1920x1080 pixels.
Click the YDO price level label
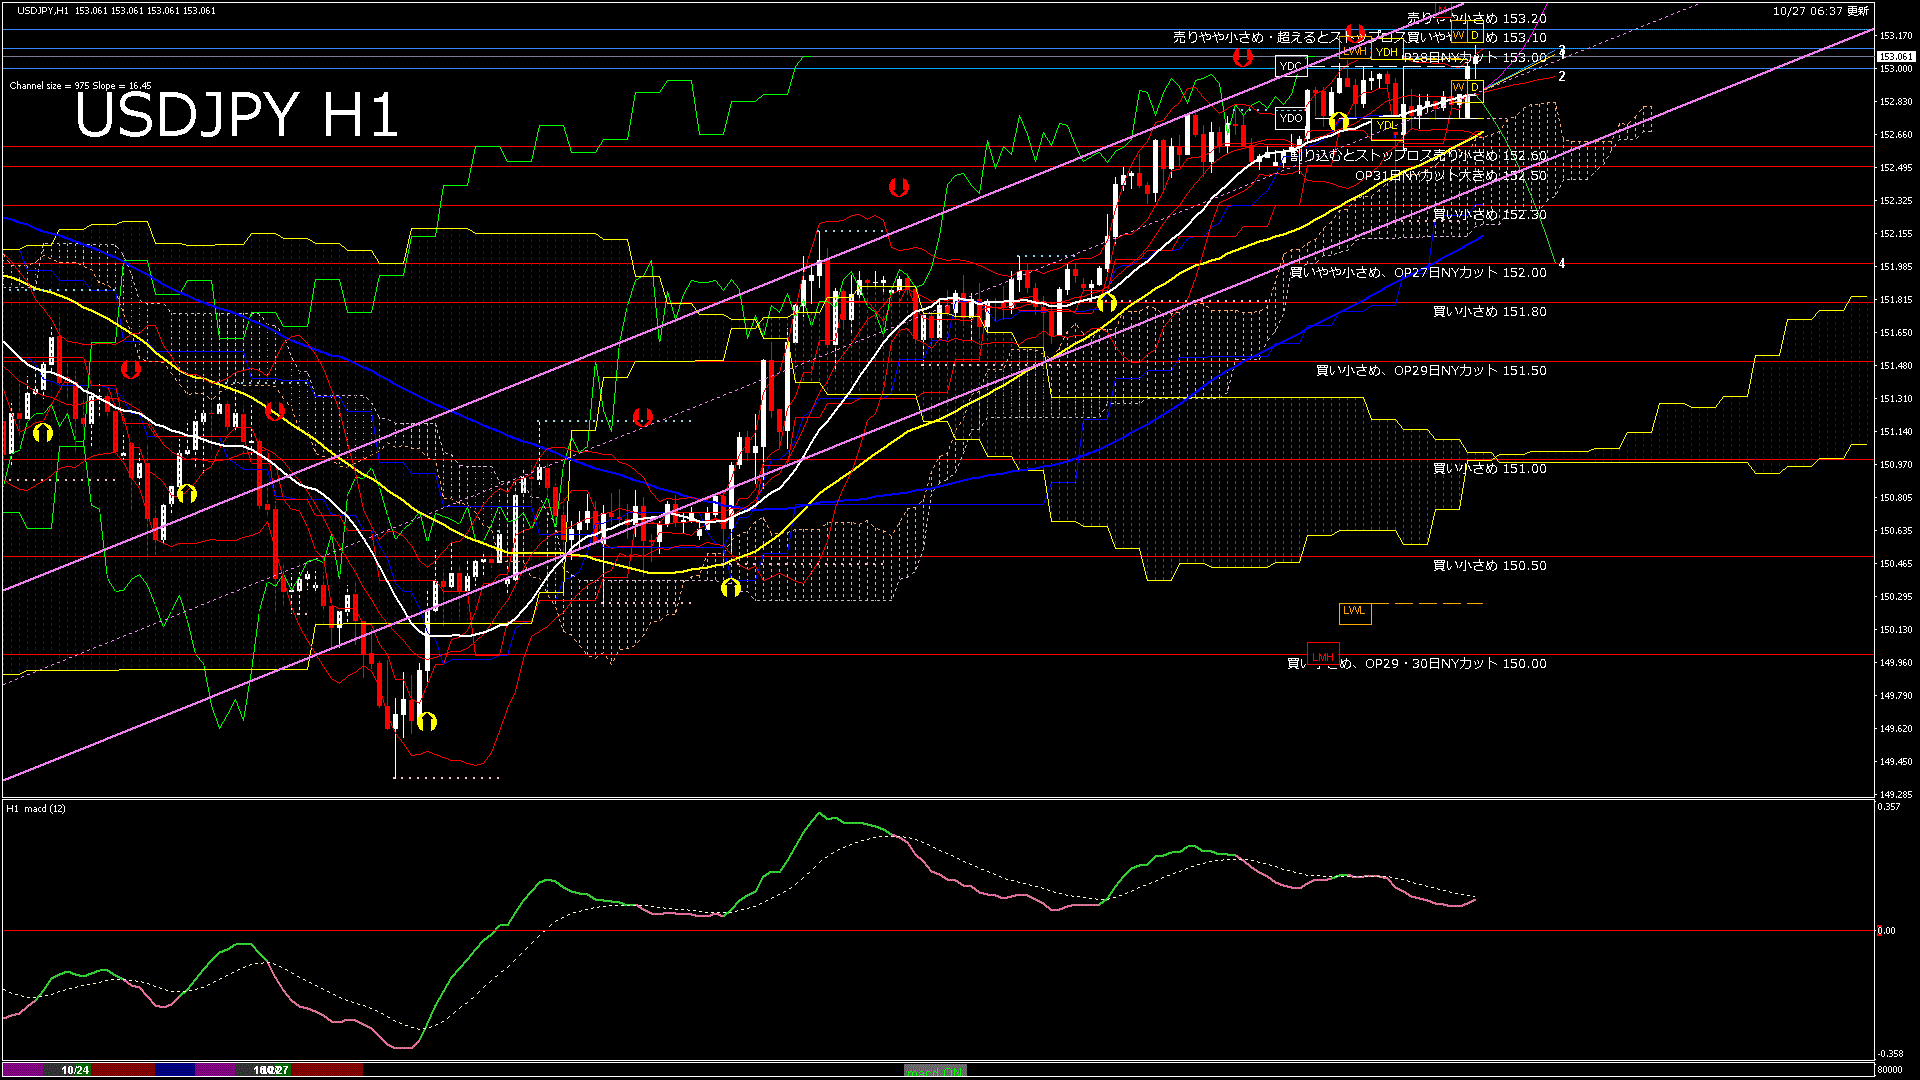click(1291, 118)
